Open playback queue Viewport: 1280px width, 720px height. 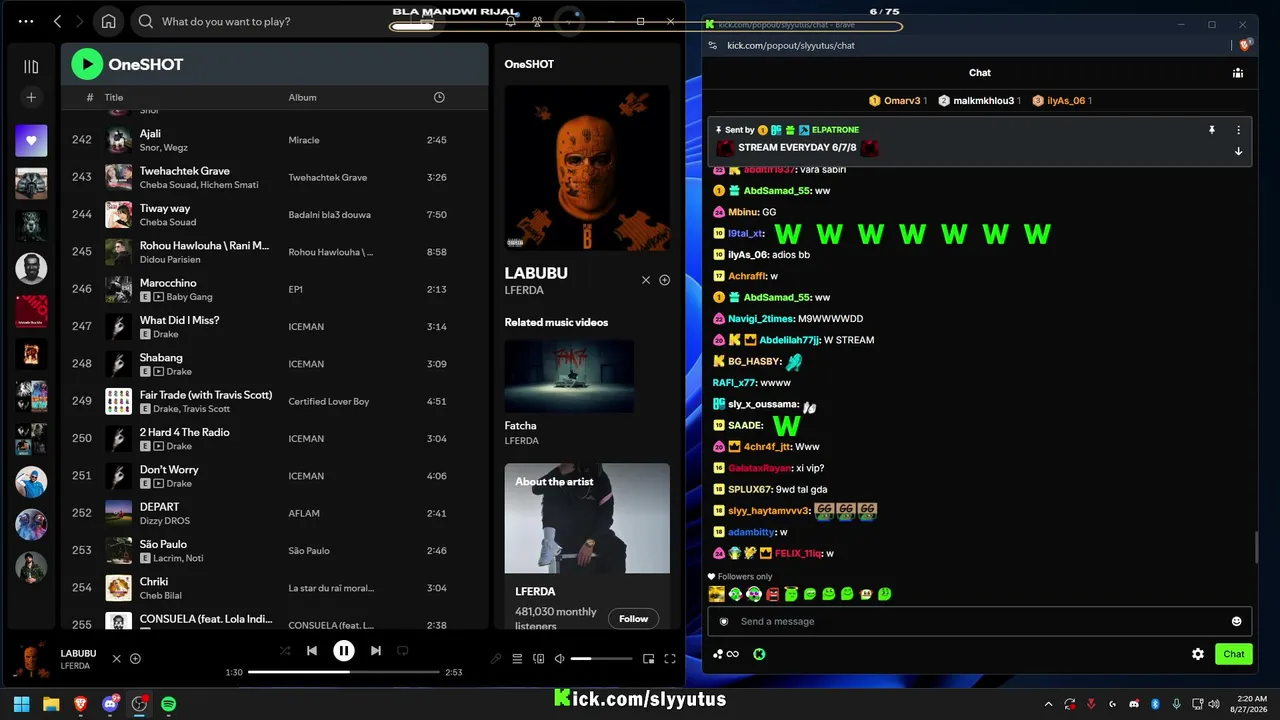(517, 658)
